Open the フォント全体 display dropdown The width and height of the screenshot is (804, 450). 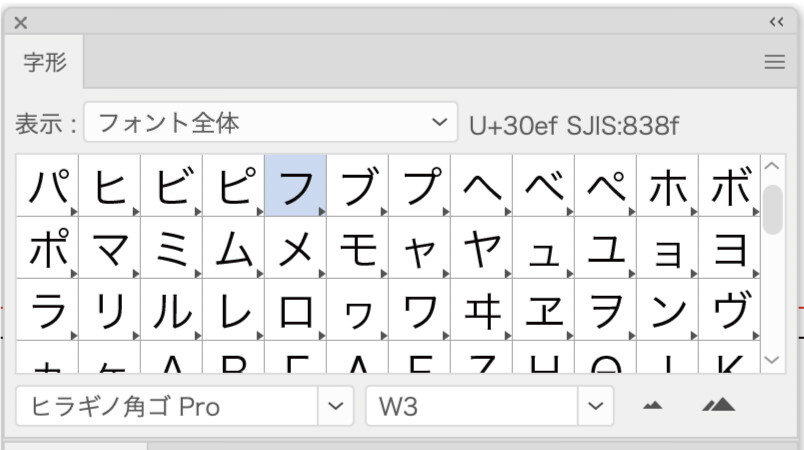pos(270,123)
